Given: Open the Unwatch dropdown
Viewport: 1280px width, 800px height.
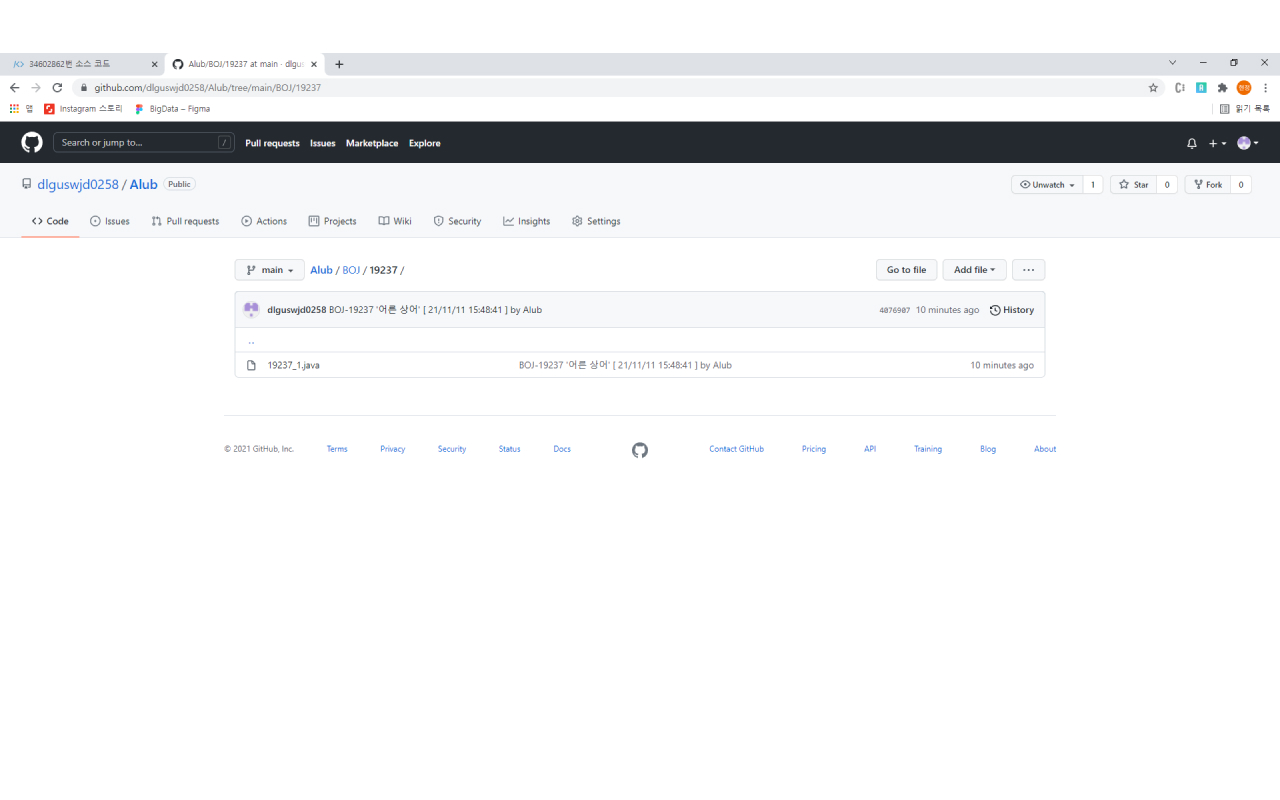Looking at the screenshot, I should [1047, 185].
